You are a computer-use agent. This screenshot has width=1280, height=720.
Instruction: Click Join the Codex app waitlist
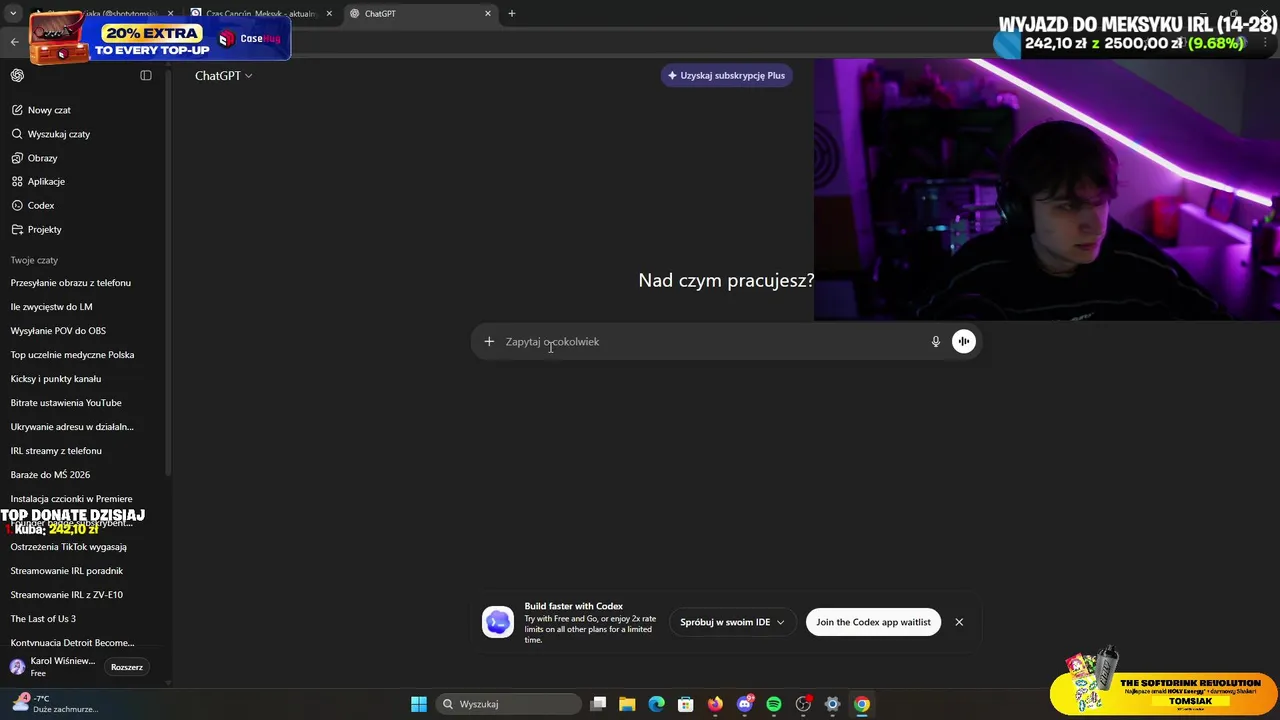click(873, 622)
